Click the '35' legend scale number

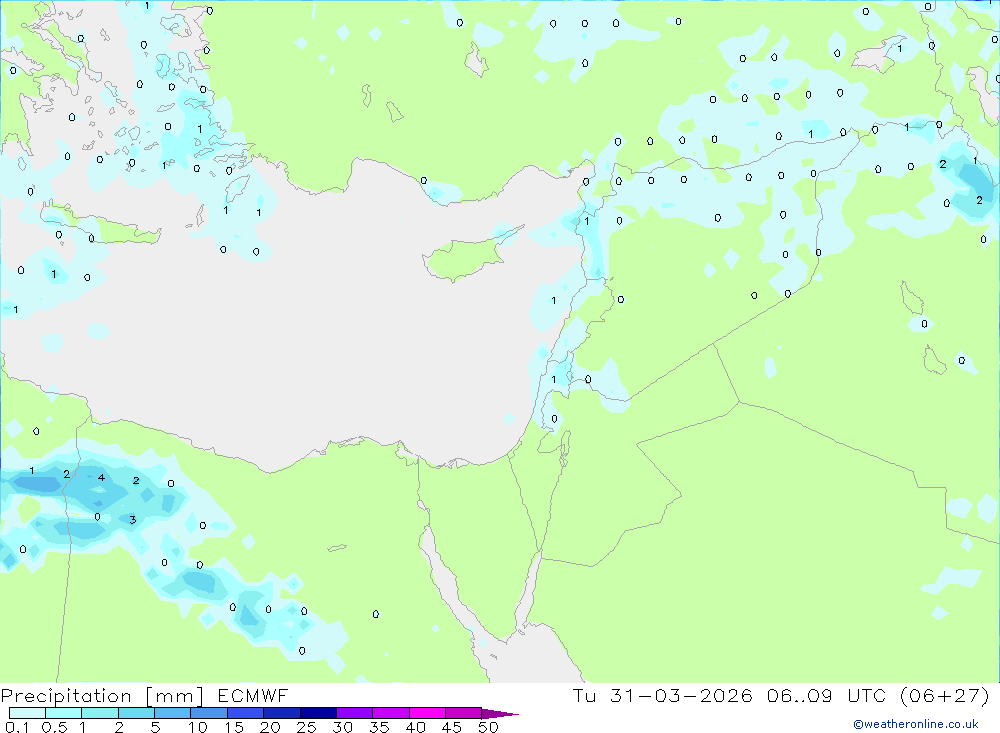(379, 727)
